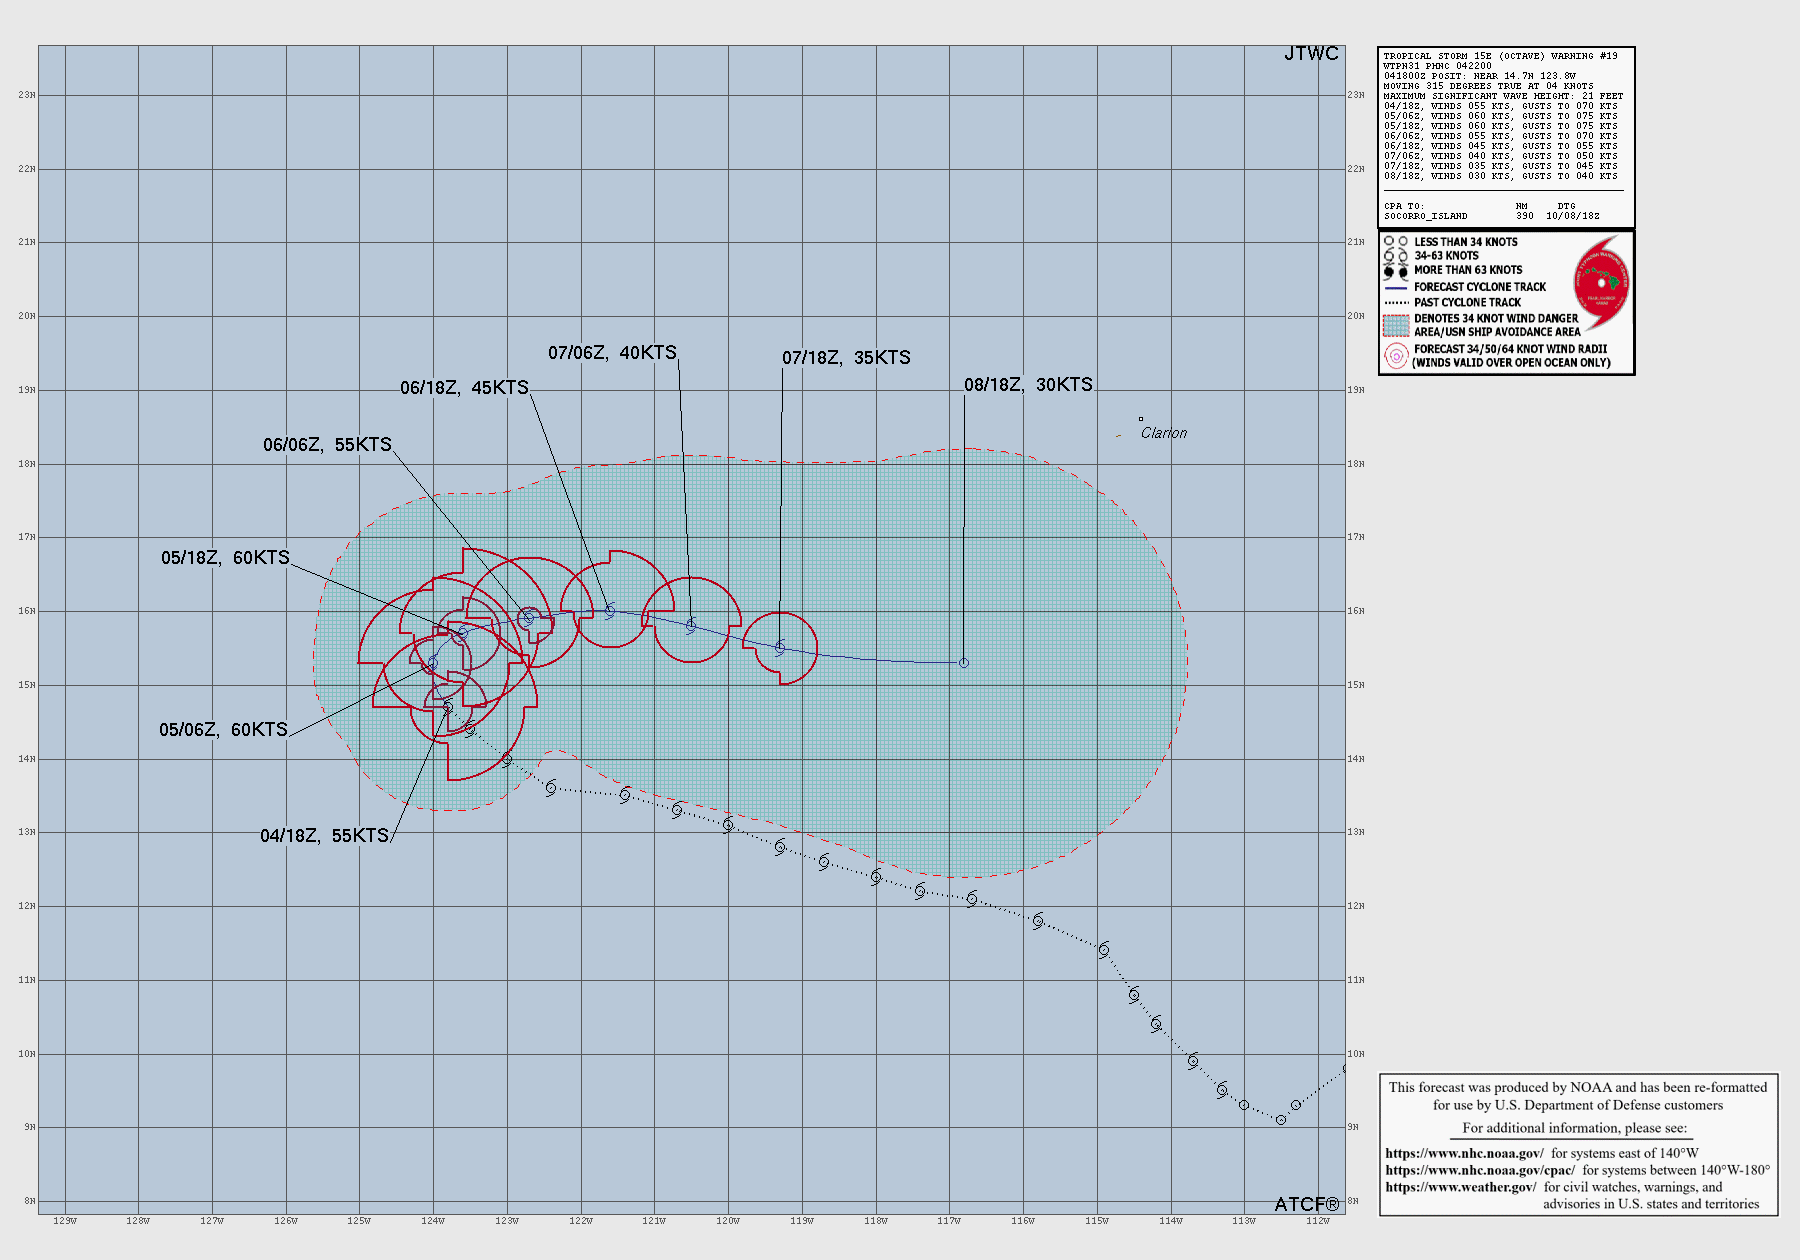Click the '07/18Z, 35KTS' forecast label
Viewport: 1800px width, 1260px height.
[x=846, y=358]
